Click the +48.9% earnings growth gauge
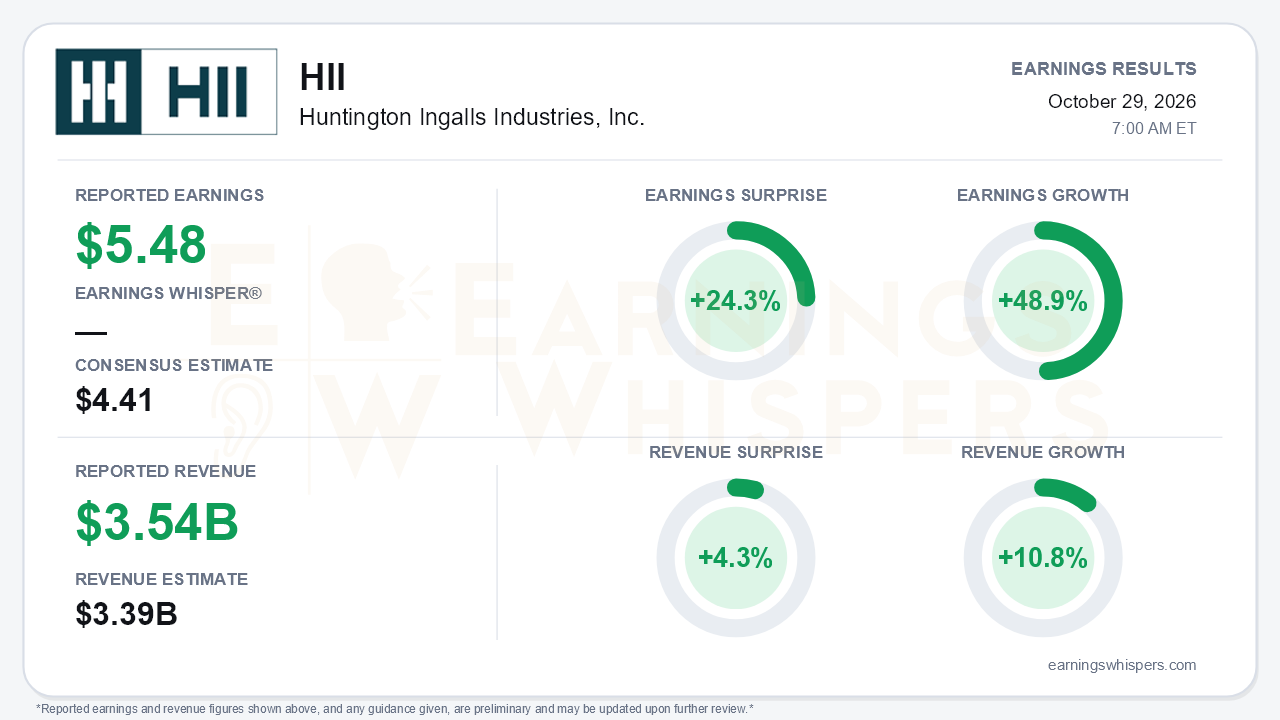This screenshot has height=720, width=1280. point(1043,301)
